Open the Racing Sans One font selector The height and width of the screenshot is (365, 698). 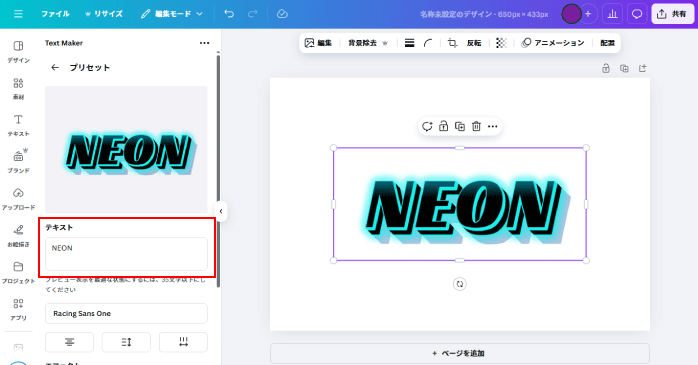126,313
